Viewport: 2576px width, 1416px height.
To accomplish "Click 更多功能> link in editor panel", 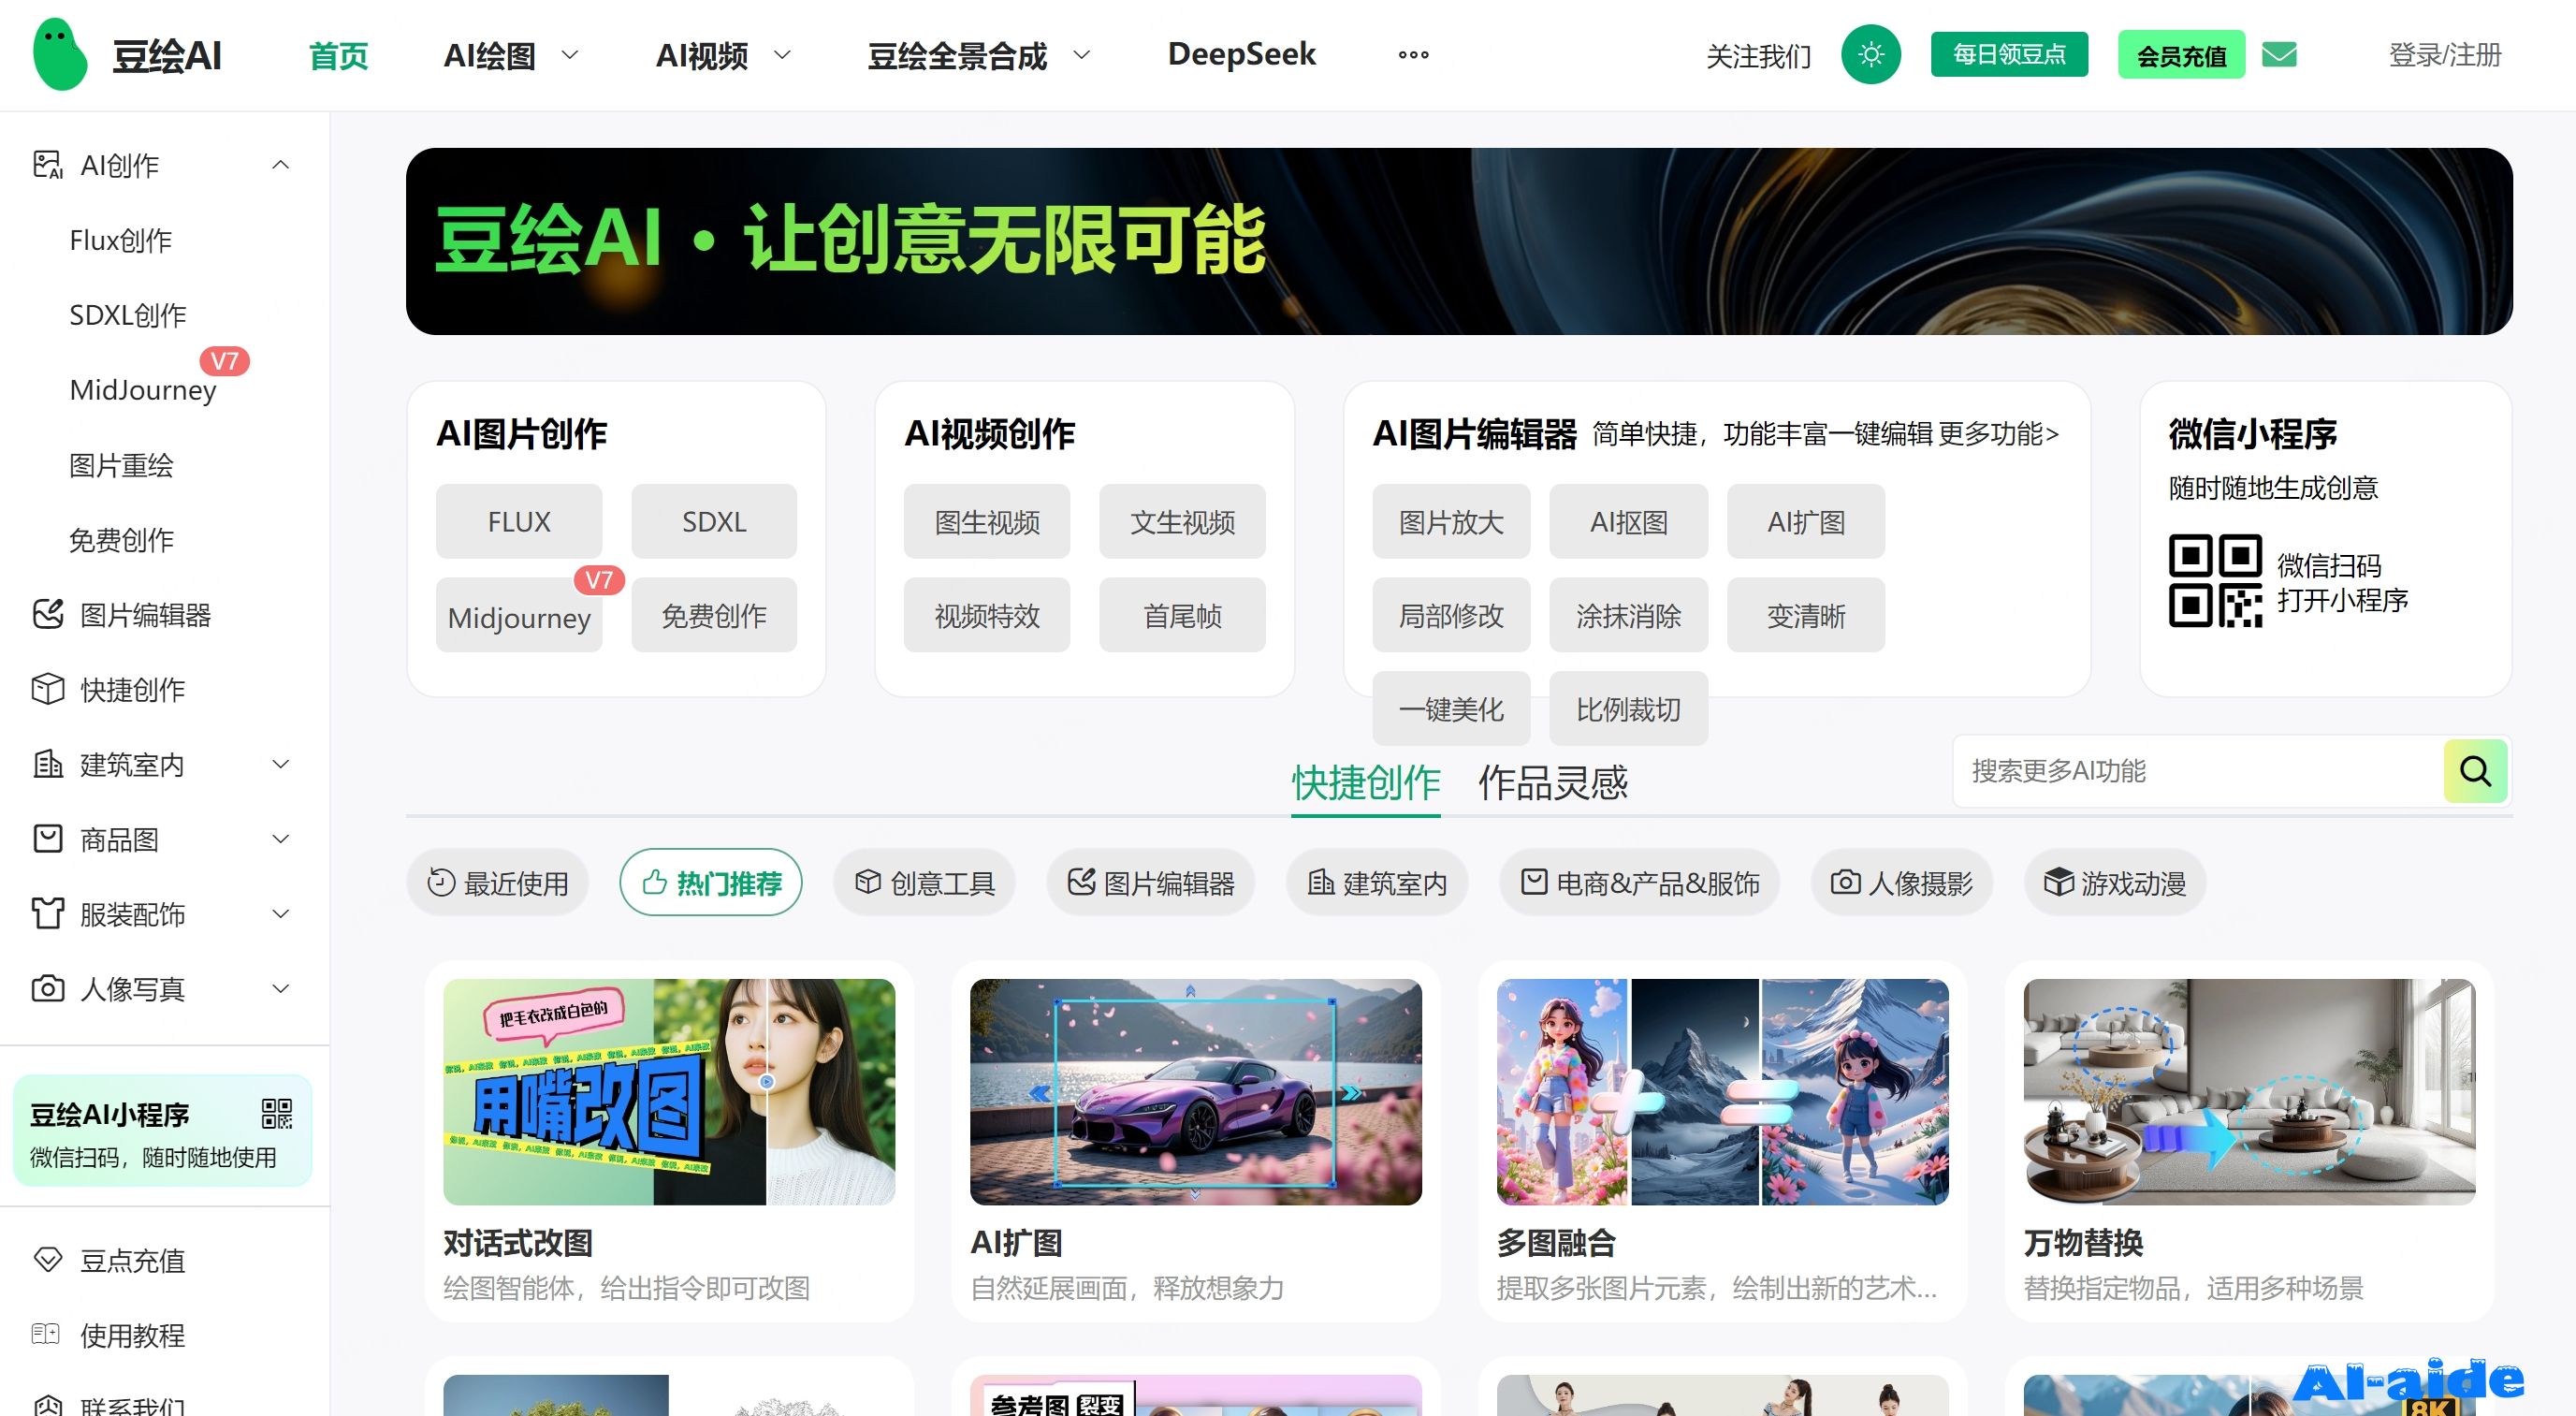I will [1998, 434].
